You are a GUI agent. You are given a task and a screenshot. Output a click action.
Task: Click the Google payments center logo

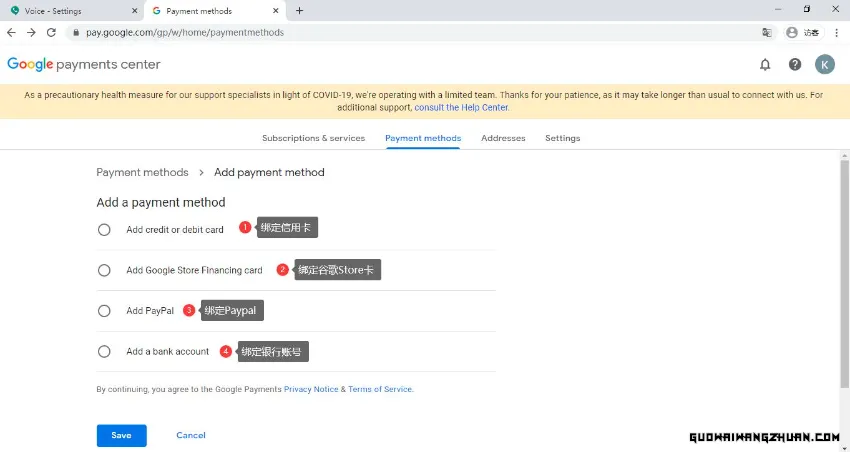(84, 64)
